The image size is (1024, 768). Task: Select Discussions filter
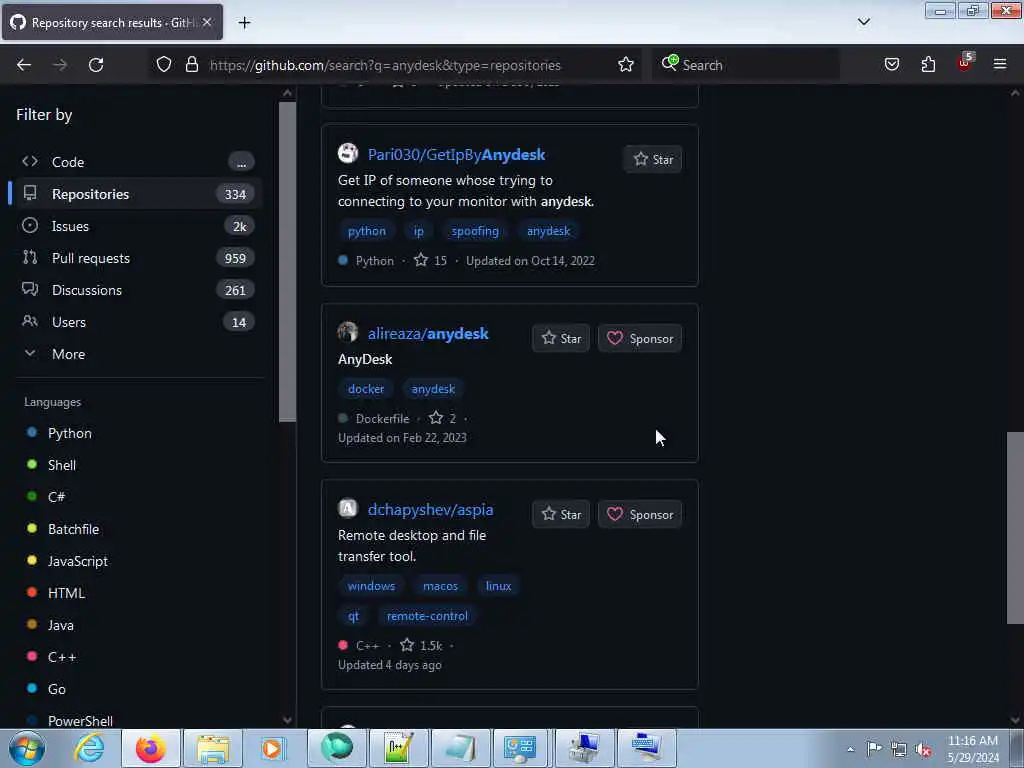pyautogui.click(x=137, y=290)
